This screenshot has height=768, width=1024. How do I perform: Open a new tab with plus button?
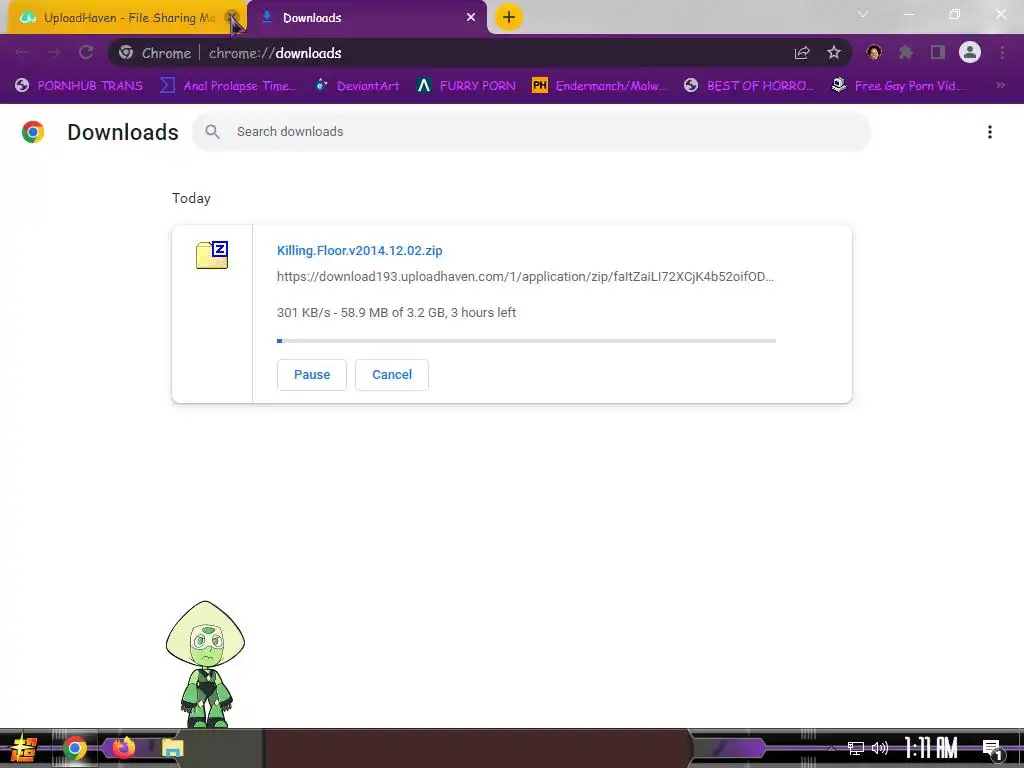pos(509,17)
